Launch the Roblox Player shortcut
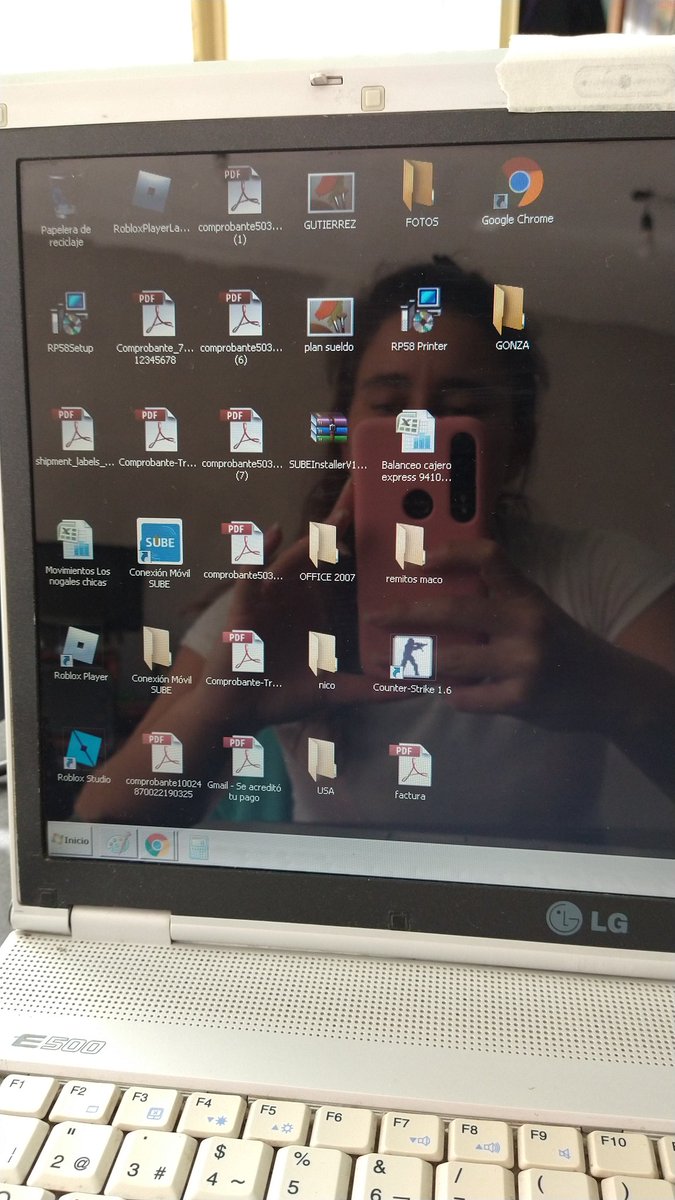The width and height of the screenshot is (675, 1200). coord(80,647)
